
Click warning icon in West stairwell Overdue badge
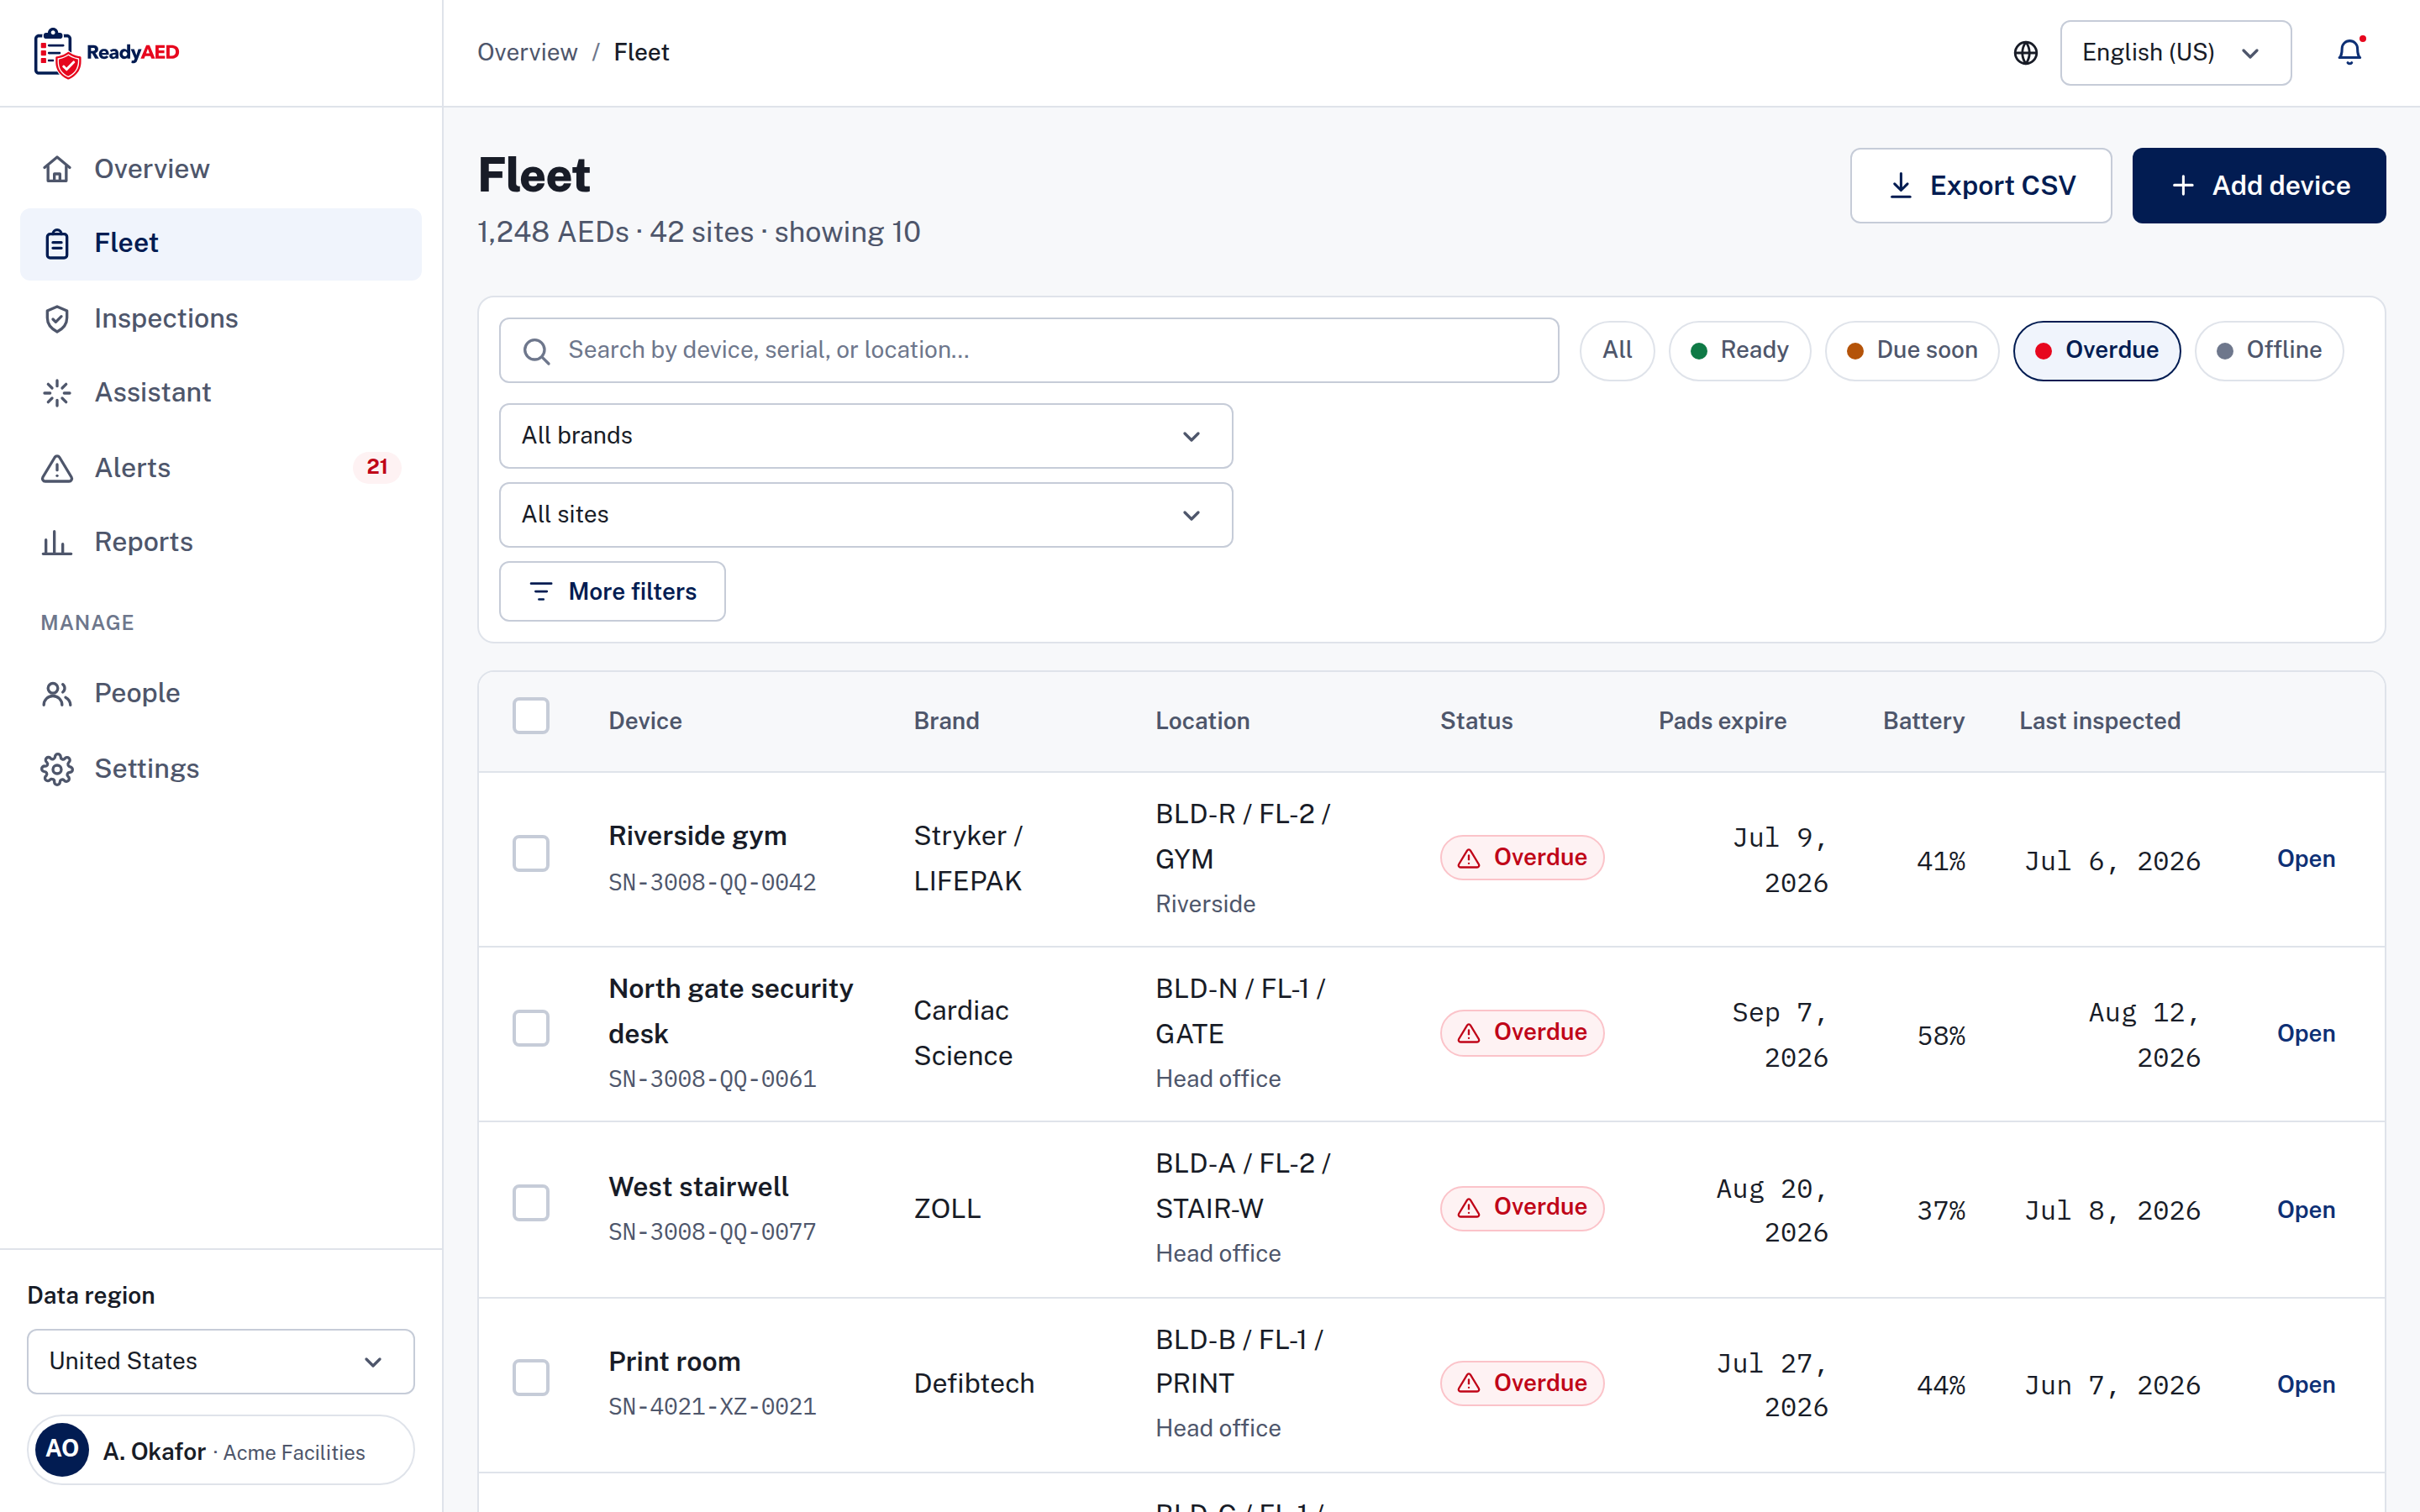[1469, 1208]
